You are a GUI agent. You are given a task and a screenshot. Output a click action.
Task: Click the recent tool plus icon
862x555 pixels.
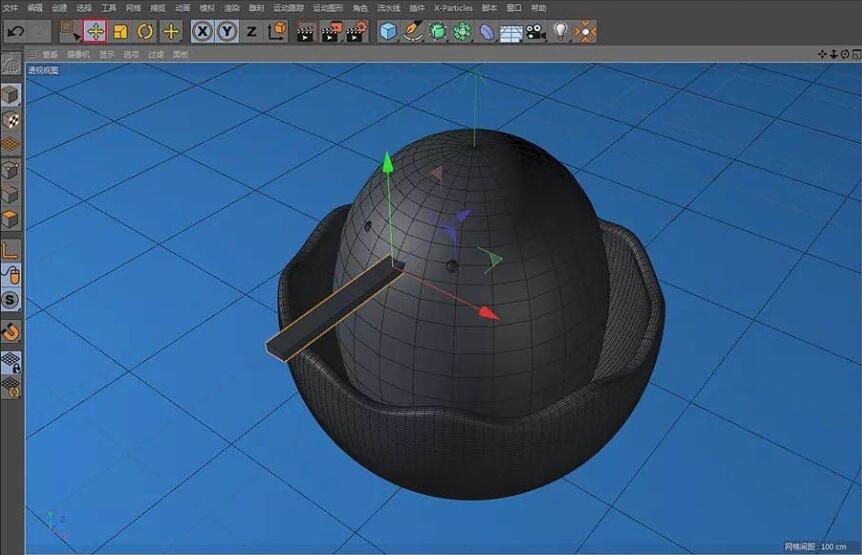pos(171,31)
